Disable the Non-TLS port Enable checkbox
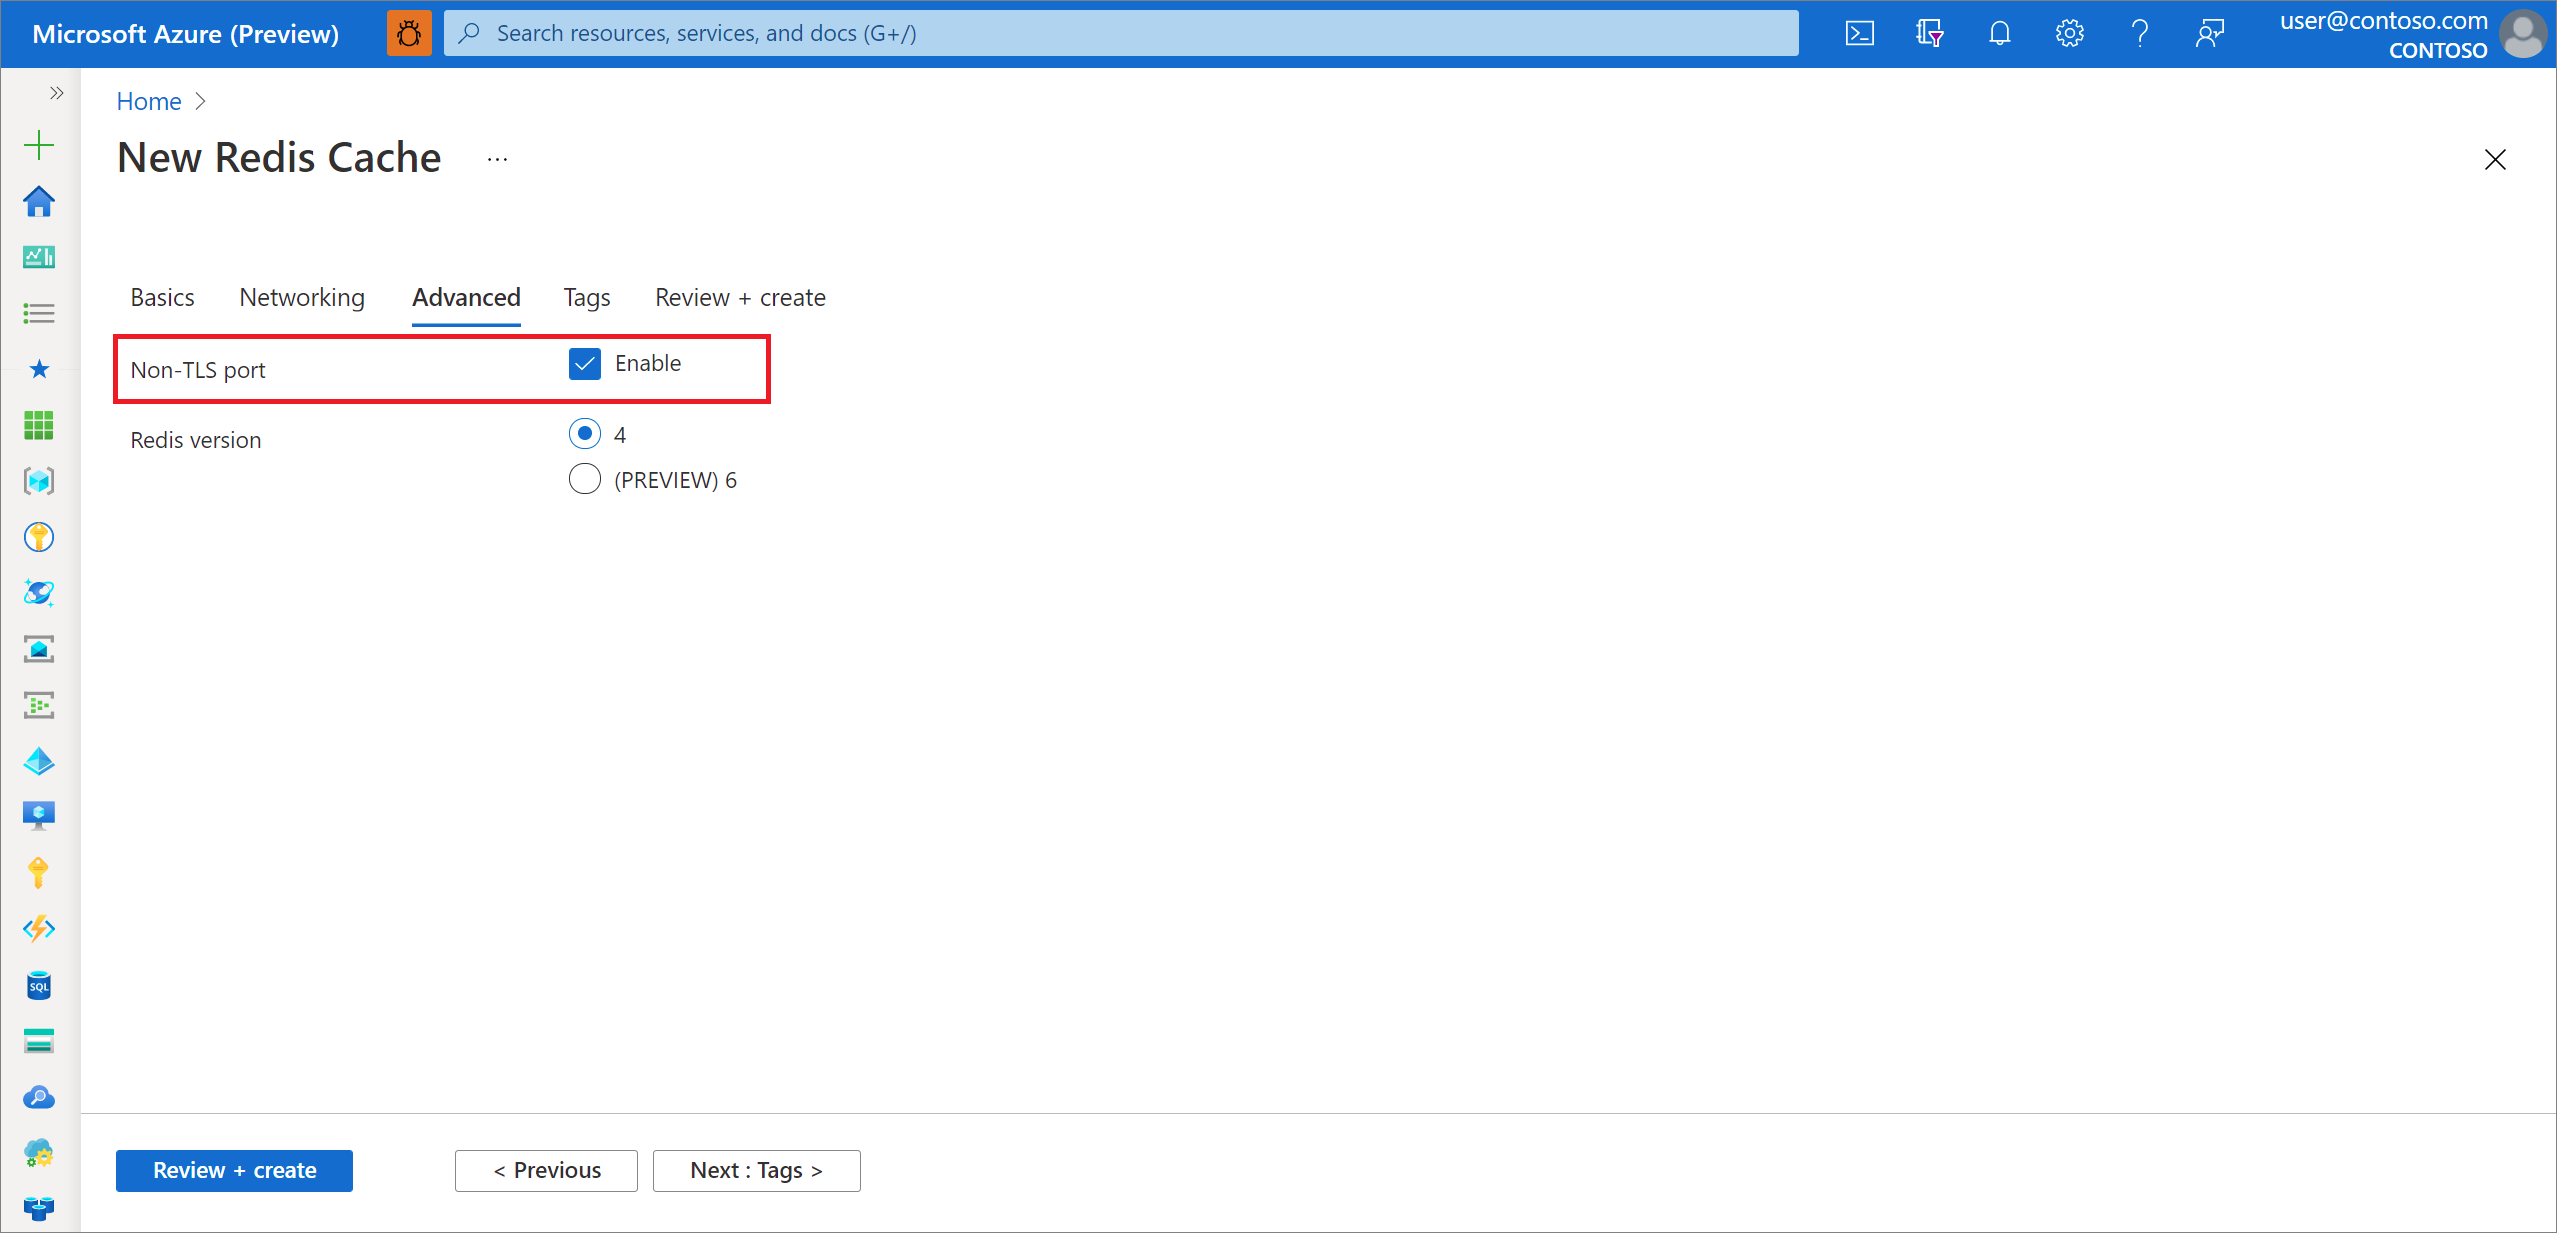This screenshot has width=2557, height=1233. [x=585, y=364]
